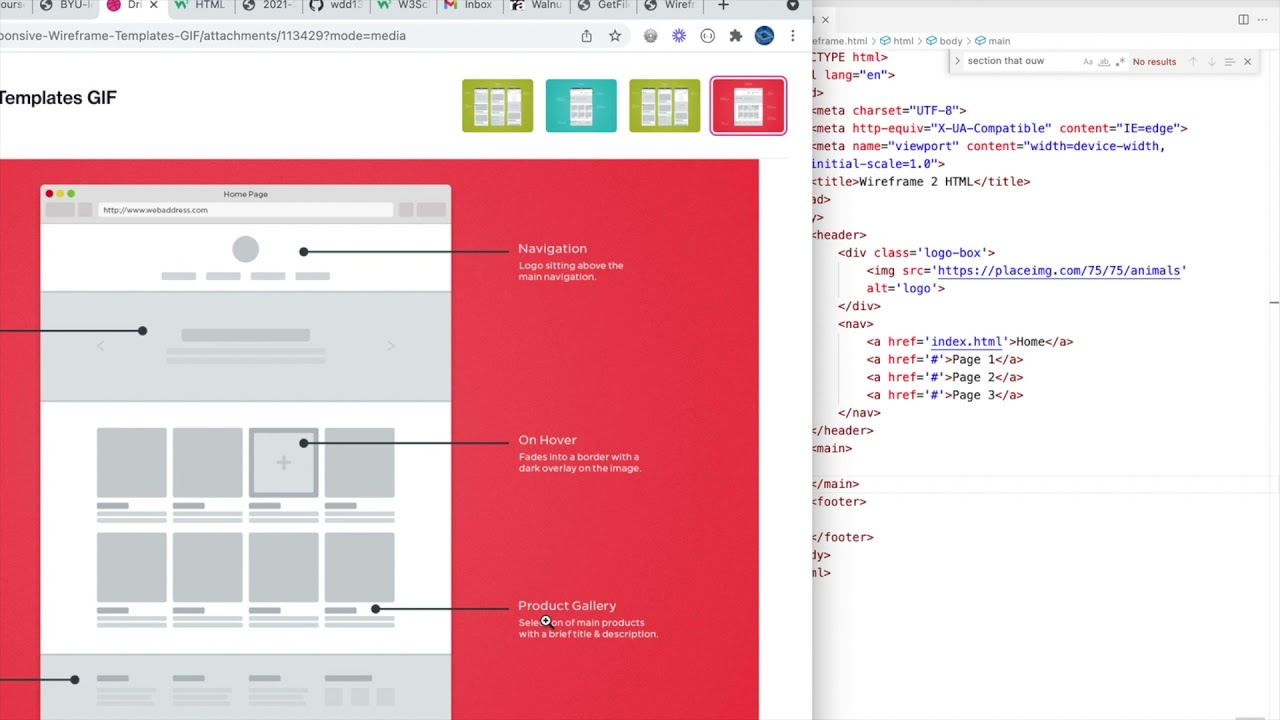This screenshot has height=720, width=1280.
Task: Click the gray round extension icon
Action: point(651,36)
